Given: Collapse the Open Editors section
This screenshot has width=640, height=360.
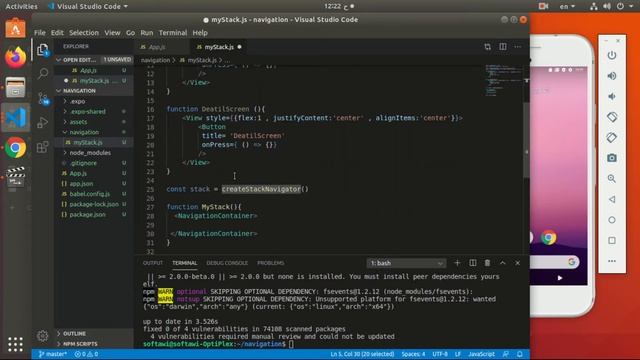Looking at the screenshot, I should click(x=94, y=60).
